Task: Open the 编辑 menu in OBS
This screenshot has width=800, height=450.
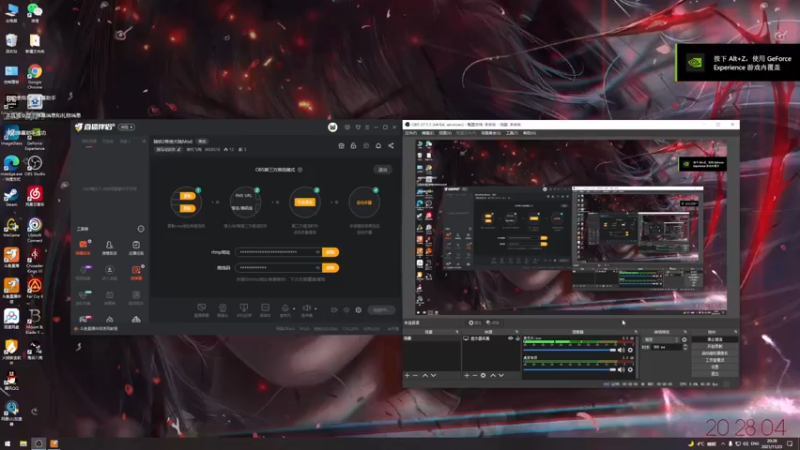Action: pos(428,133)
